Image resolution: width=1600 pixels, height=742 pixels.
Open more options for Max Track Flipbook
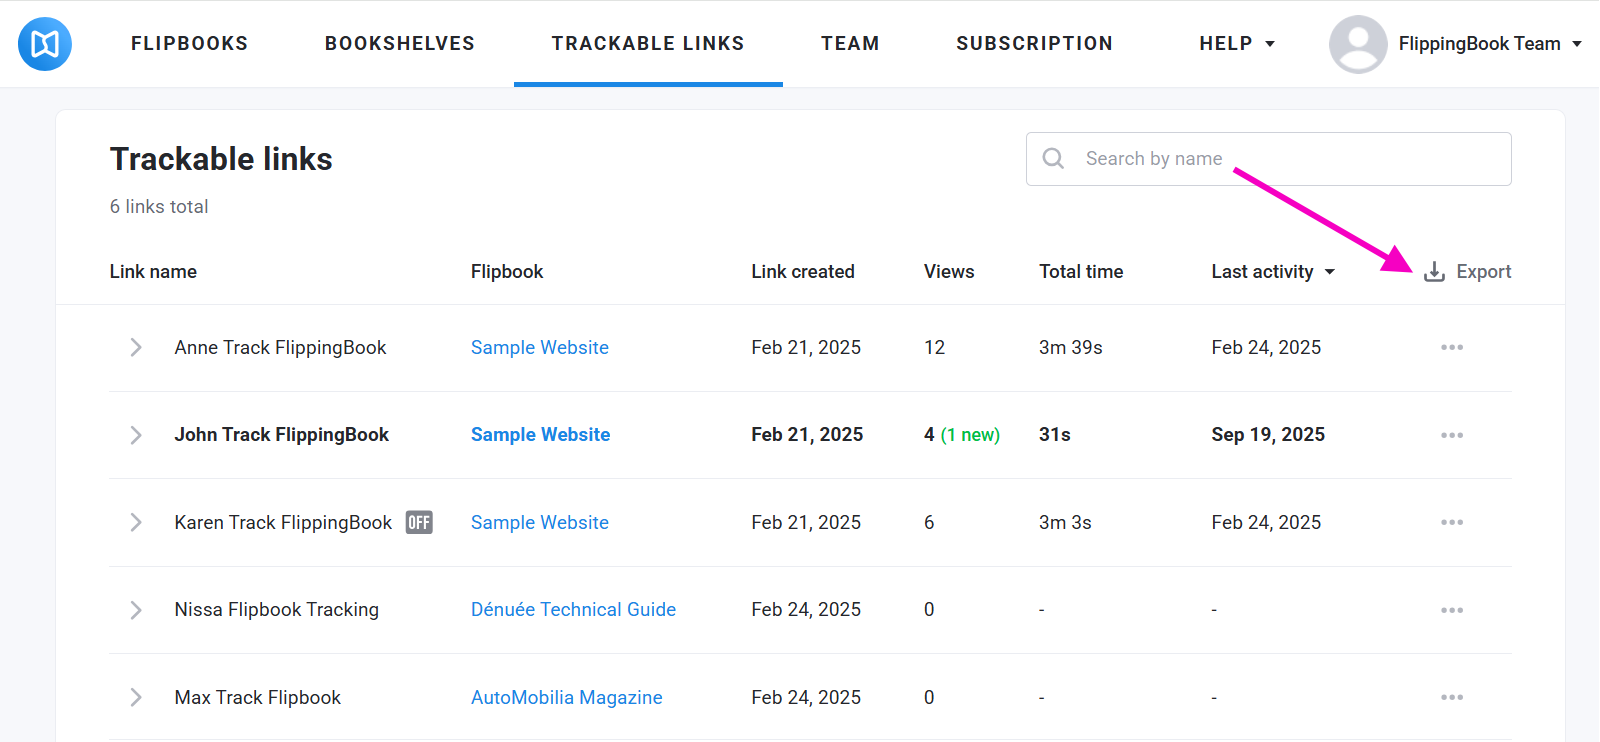tap(1451, 697)
